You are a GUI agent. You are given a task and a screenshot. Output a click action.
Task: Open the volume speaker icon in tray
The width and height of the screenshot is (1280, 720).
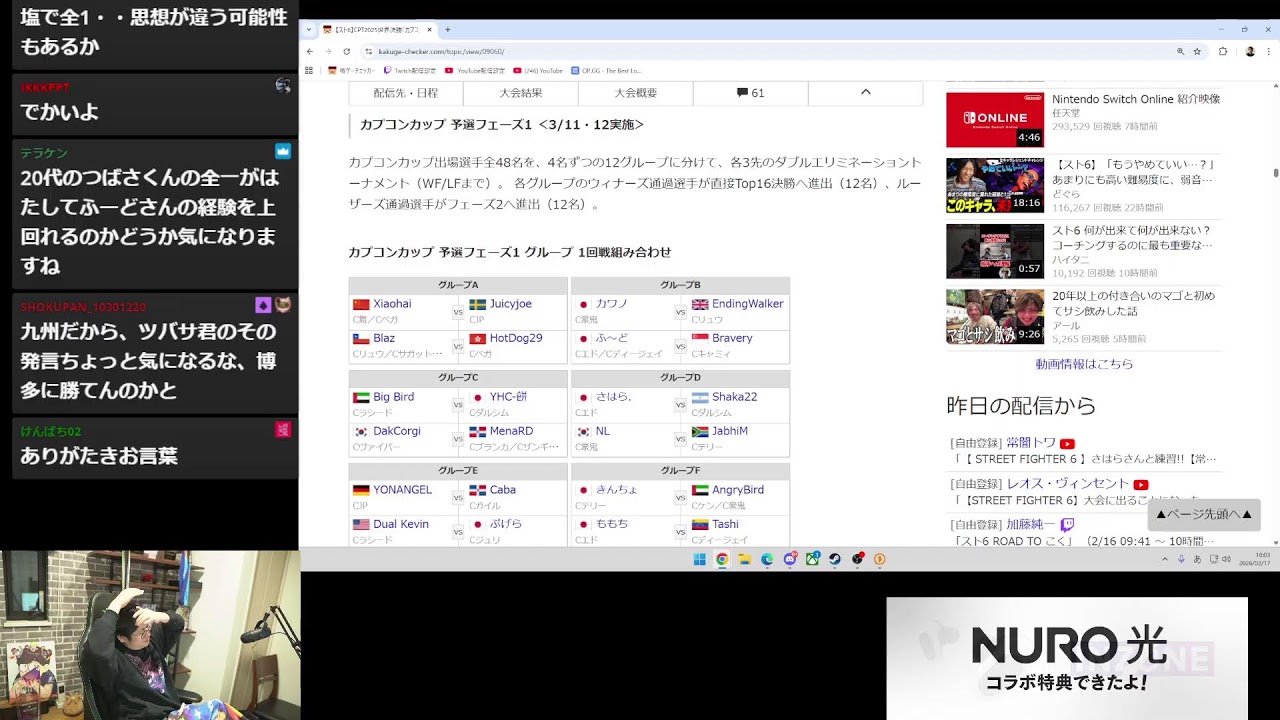1226,559
